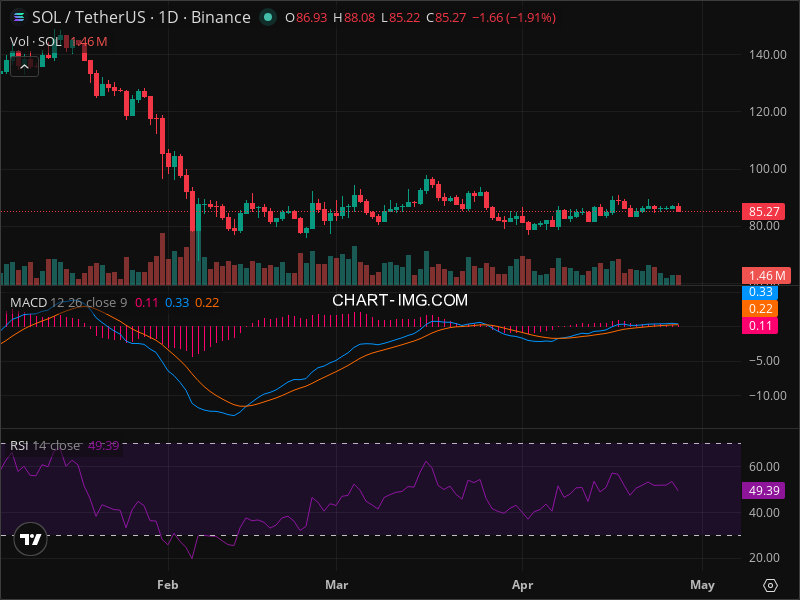Click the 100.00 price axis label
The width and height of the screenshot is (800, 600).
coord(767,169)
